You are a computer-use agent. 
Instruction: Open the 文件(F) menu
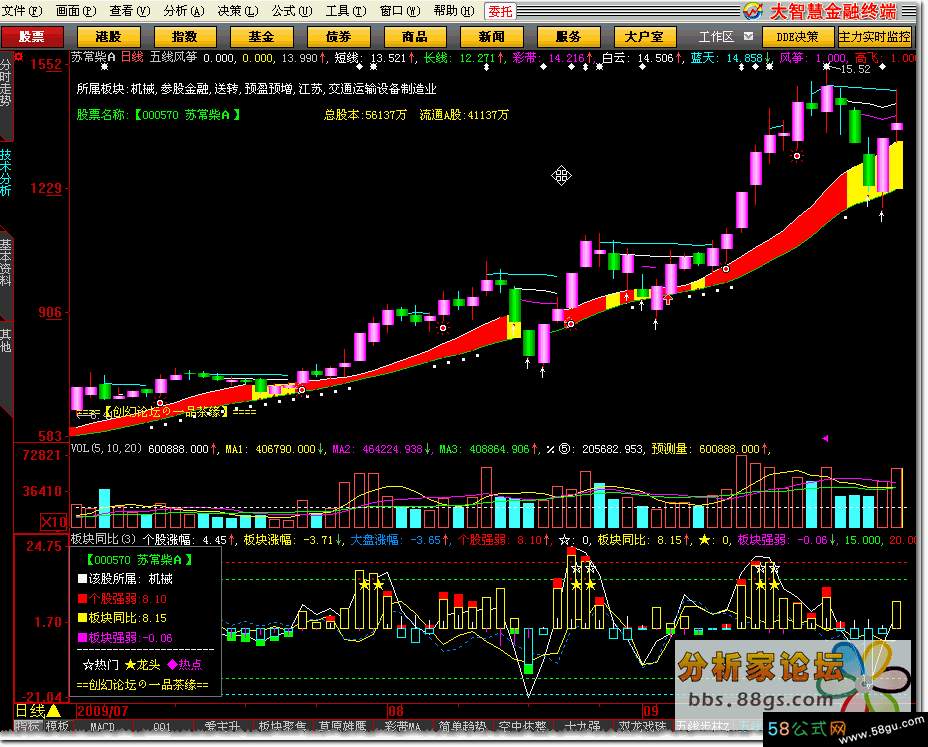(22, 11)
